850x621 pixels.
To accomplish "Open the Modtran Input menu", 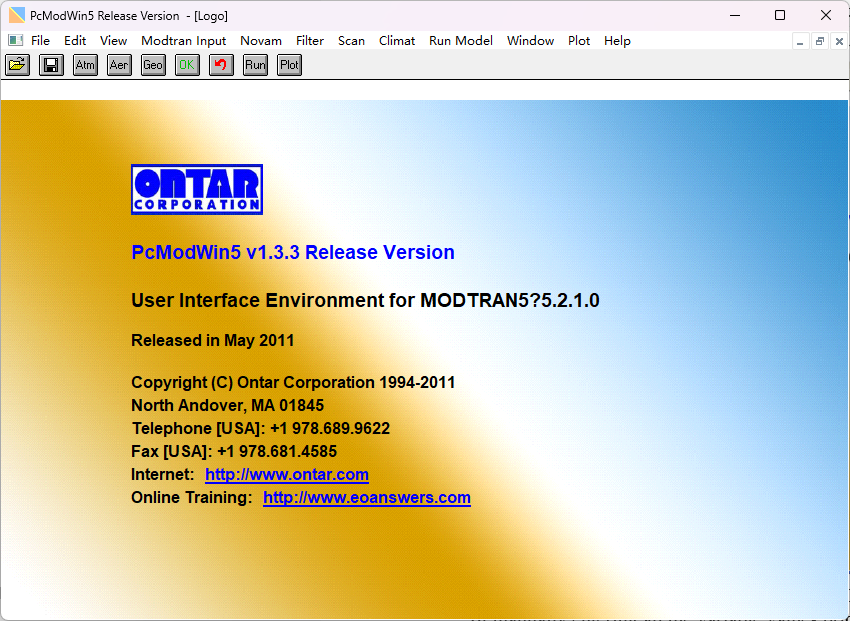I will (x=183, y=41).
